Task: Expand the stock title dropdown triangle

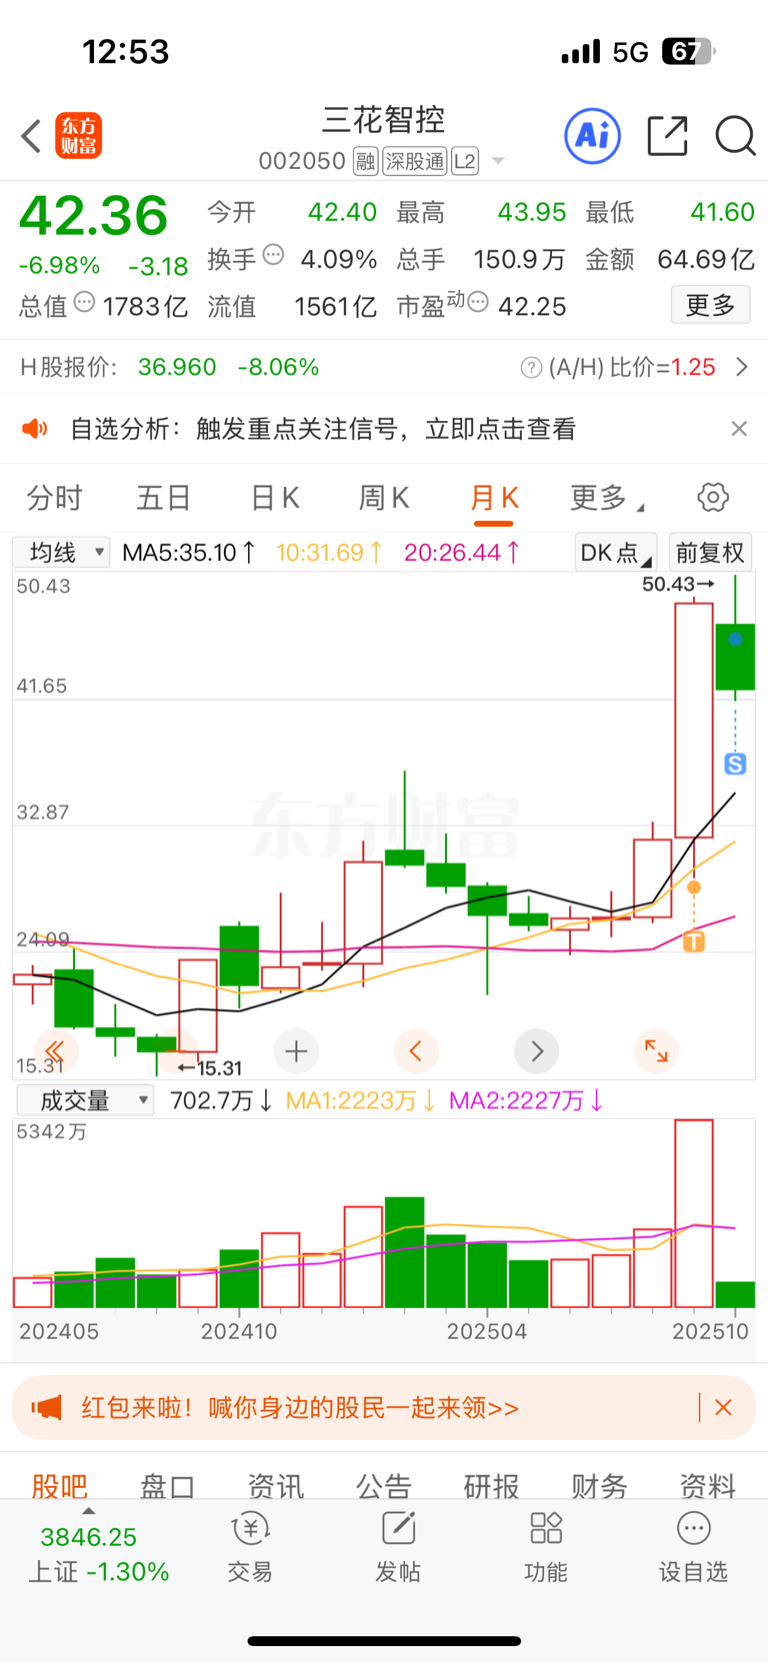Action: click(x=498, y=161)
